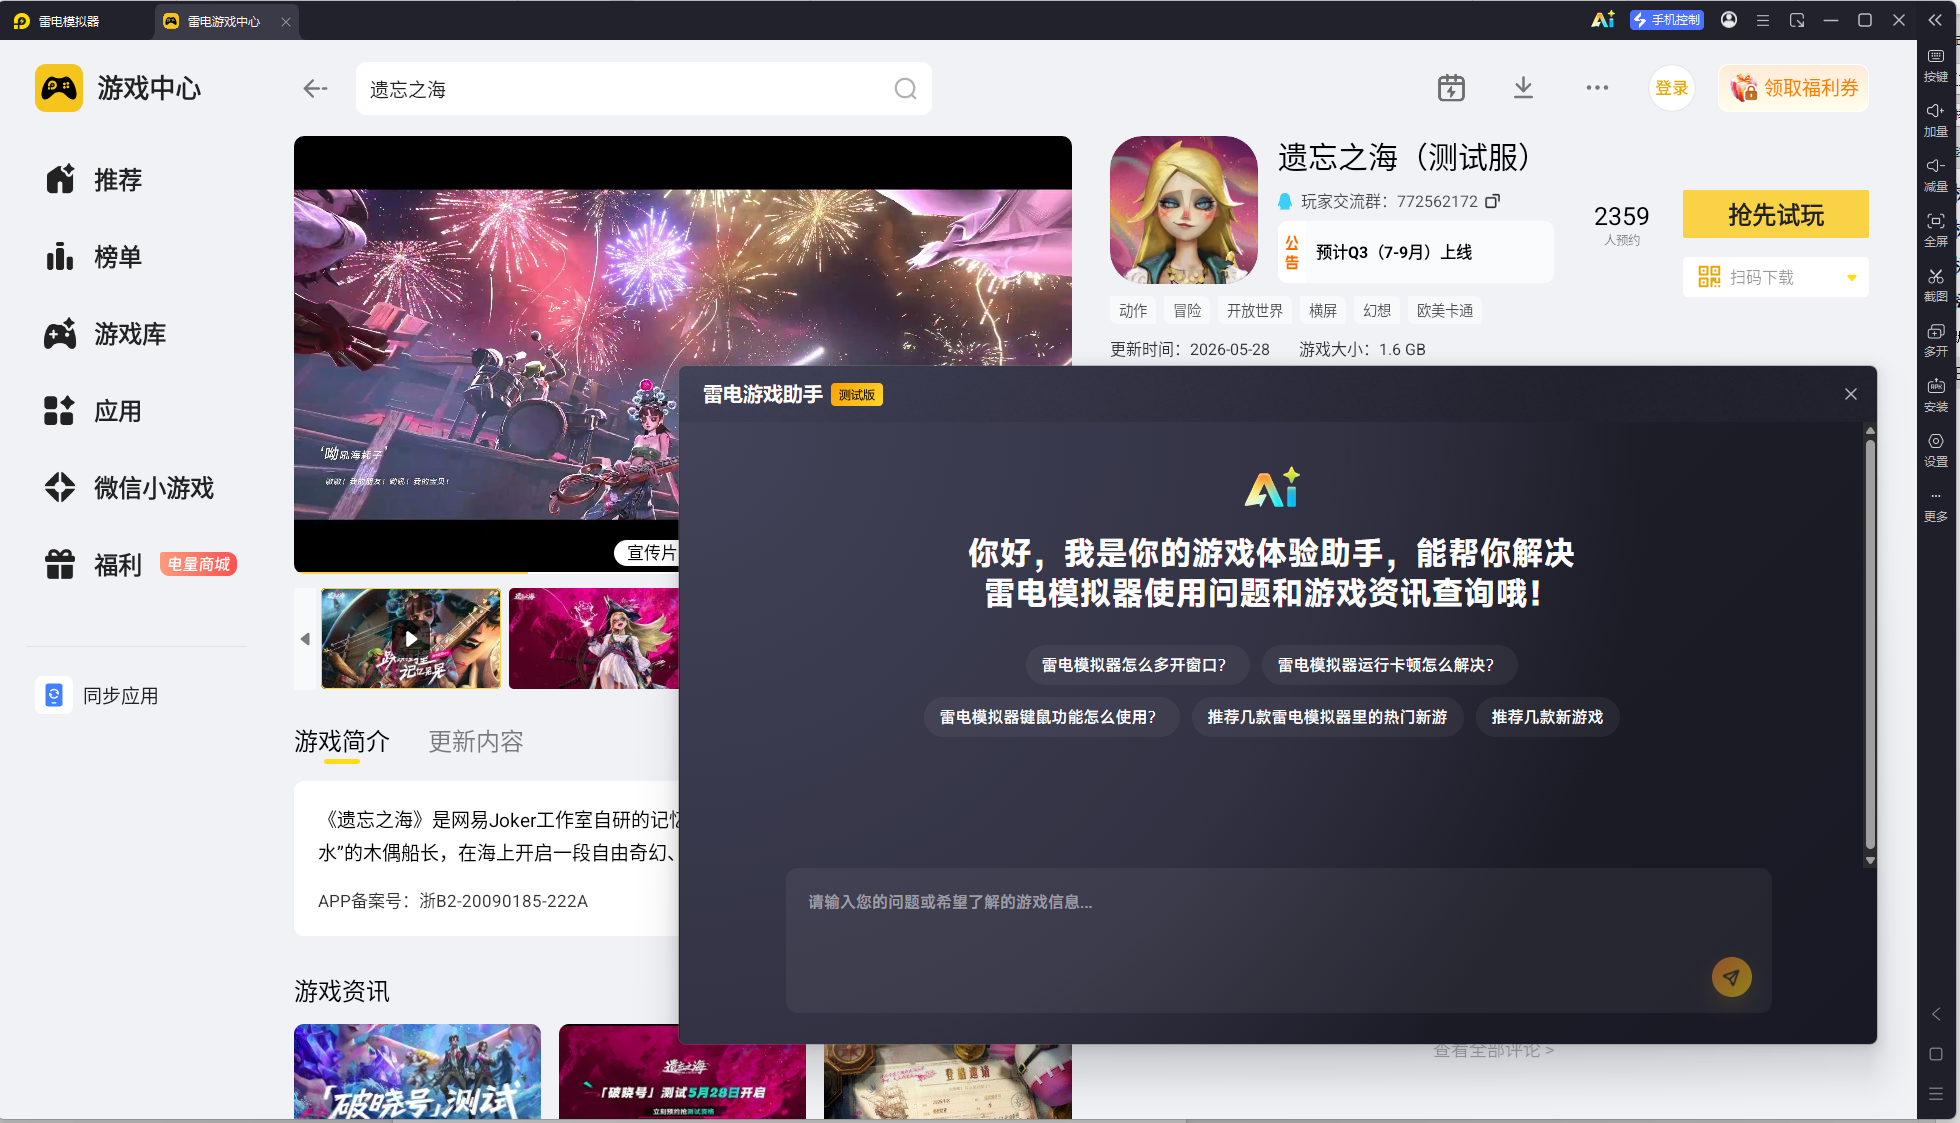Open 同步应用 sync apps
The height and width of the screenshot is (1123, 1960).
pos(98,695)
